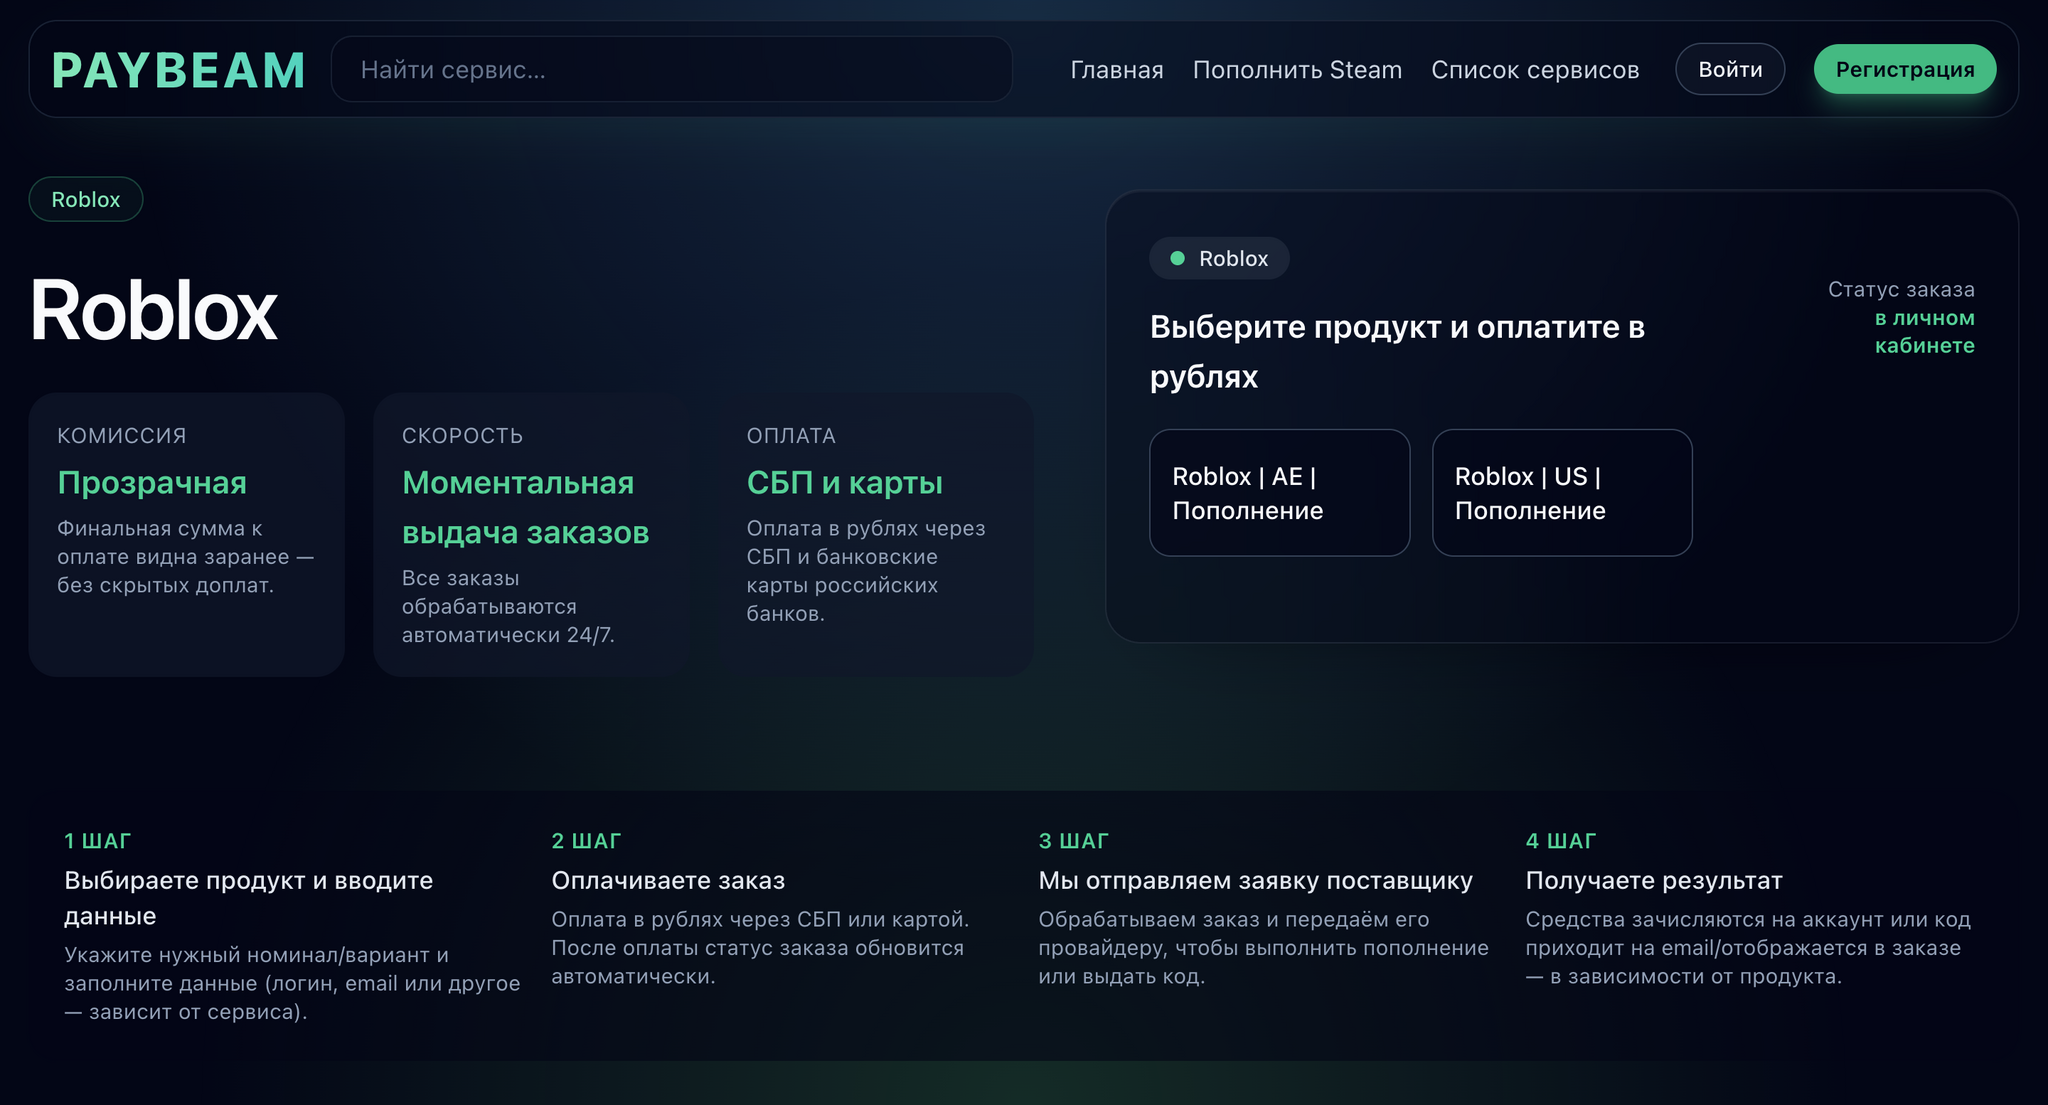This screenshot has width=2048, height=1105.
Task: Click step 2 heading Оплачиваете заказ
Action: (668, 880)
